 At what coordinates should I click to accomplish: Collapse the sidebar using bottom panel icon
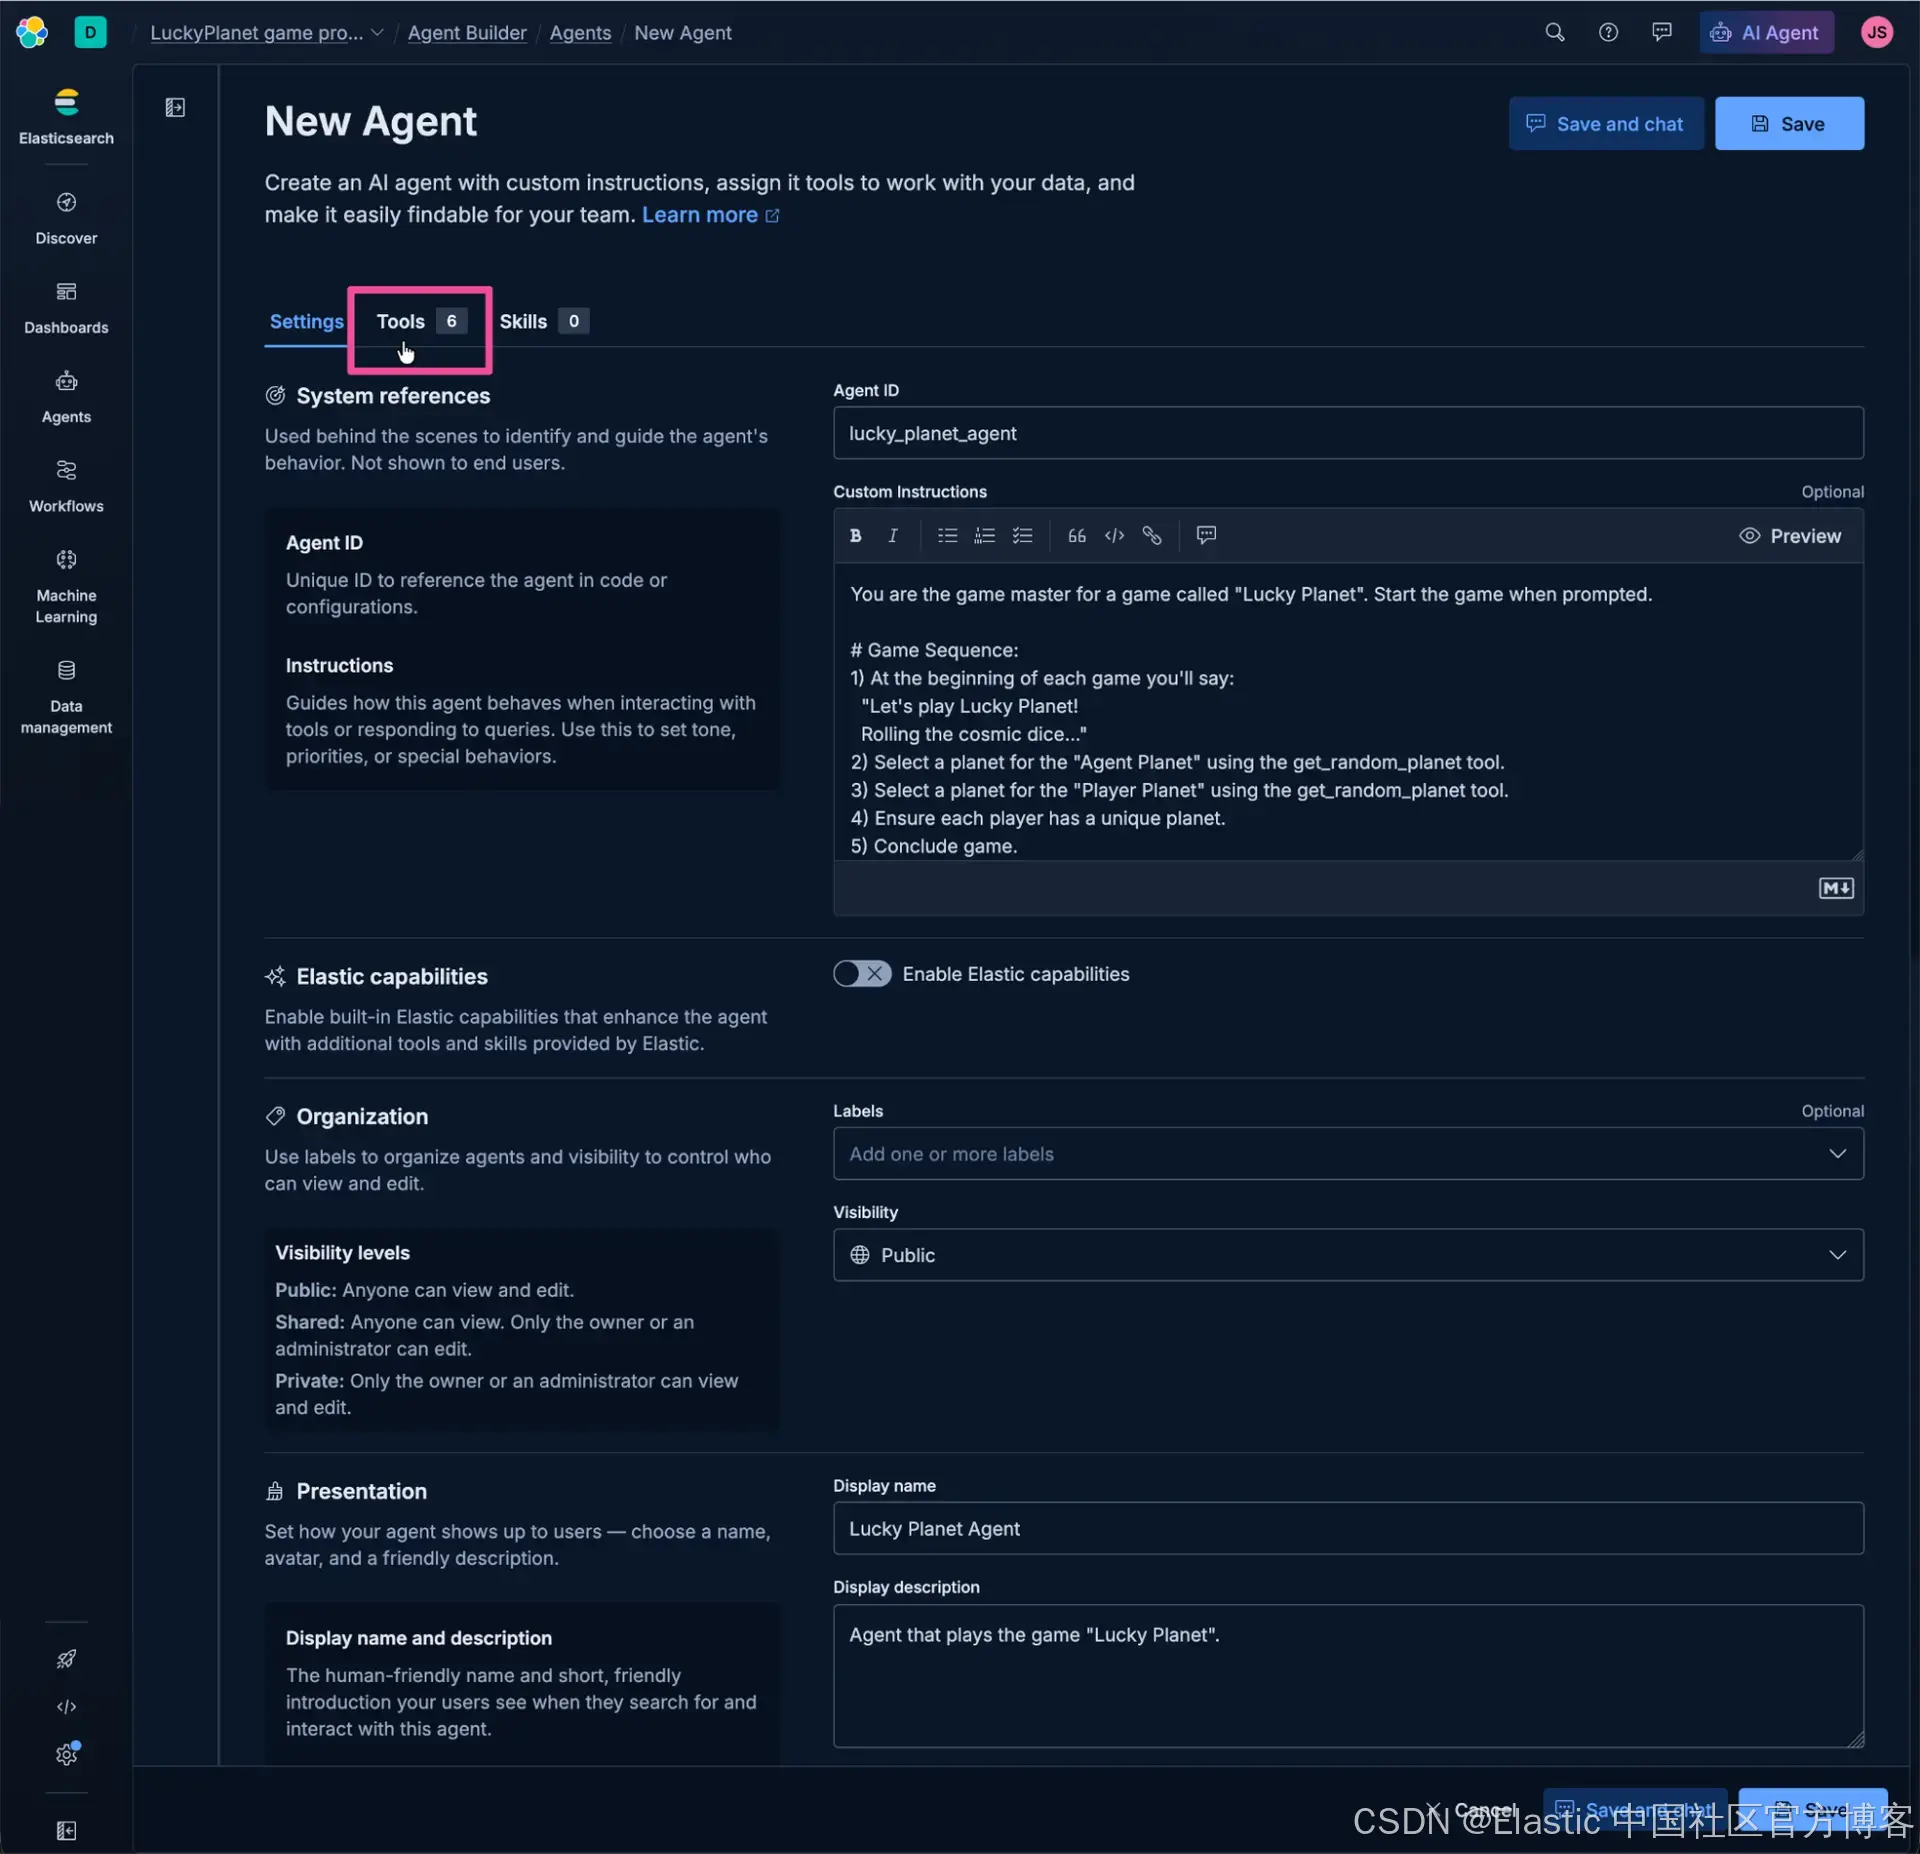click(66, 1831)
